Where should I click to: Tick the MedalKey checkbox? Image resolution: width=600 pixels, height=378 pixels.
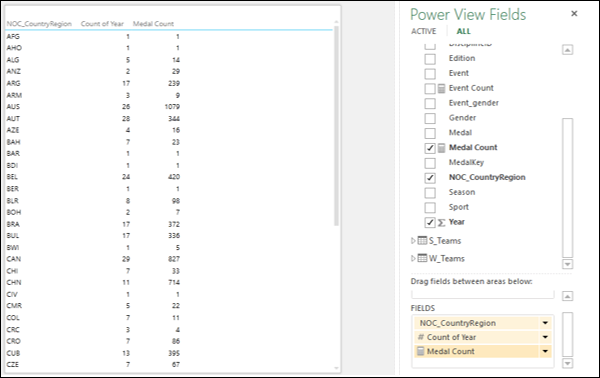[x=430, y=163]
